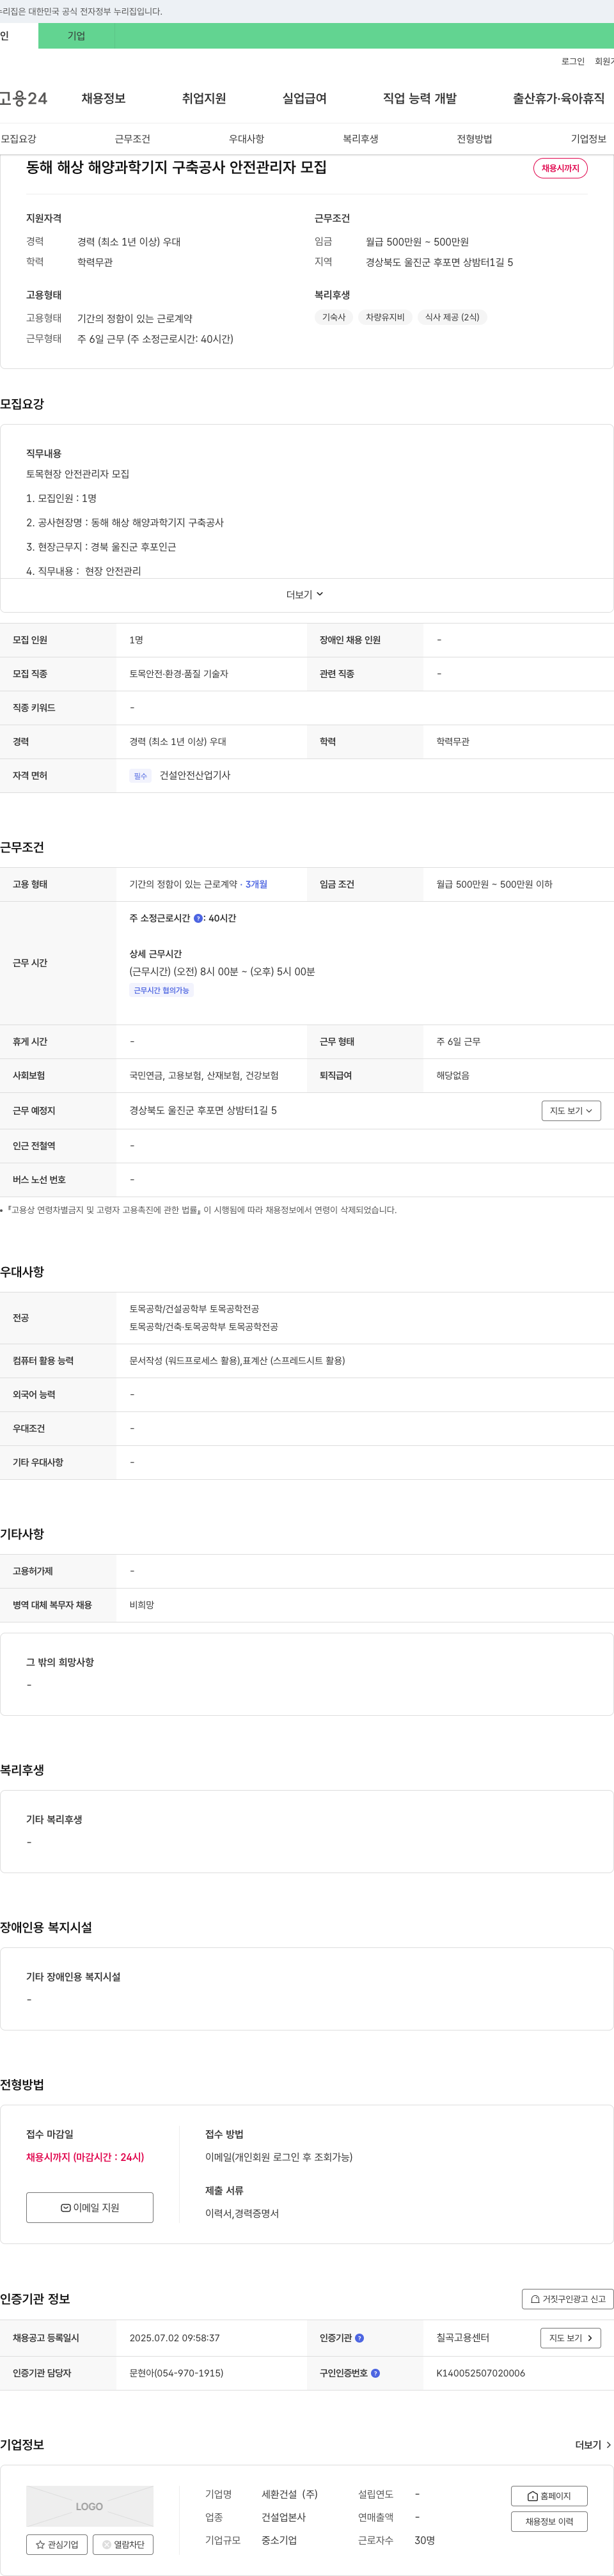Click the 기숙사 benefit tag
614x2576 pixels.
[333, 317]
